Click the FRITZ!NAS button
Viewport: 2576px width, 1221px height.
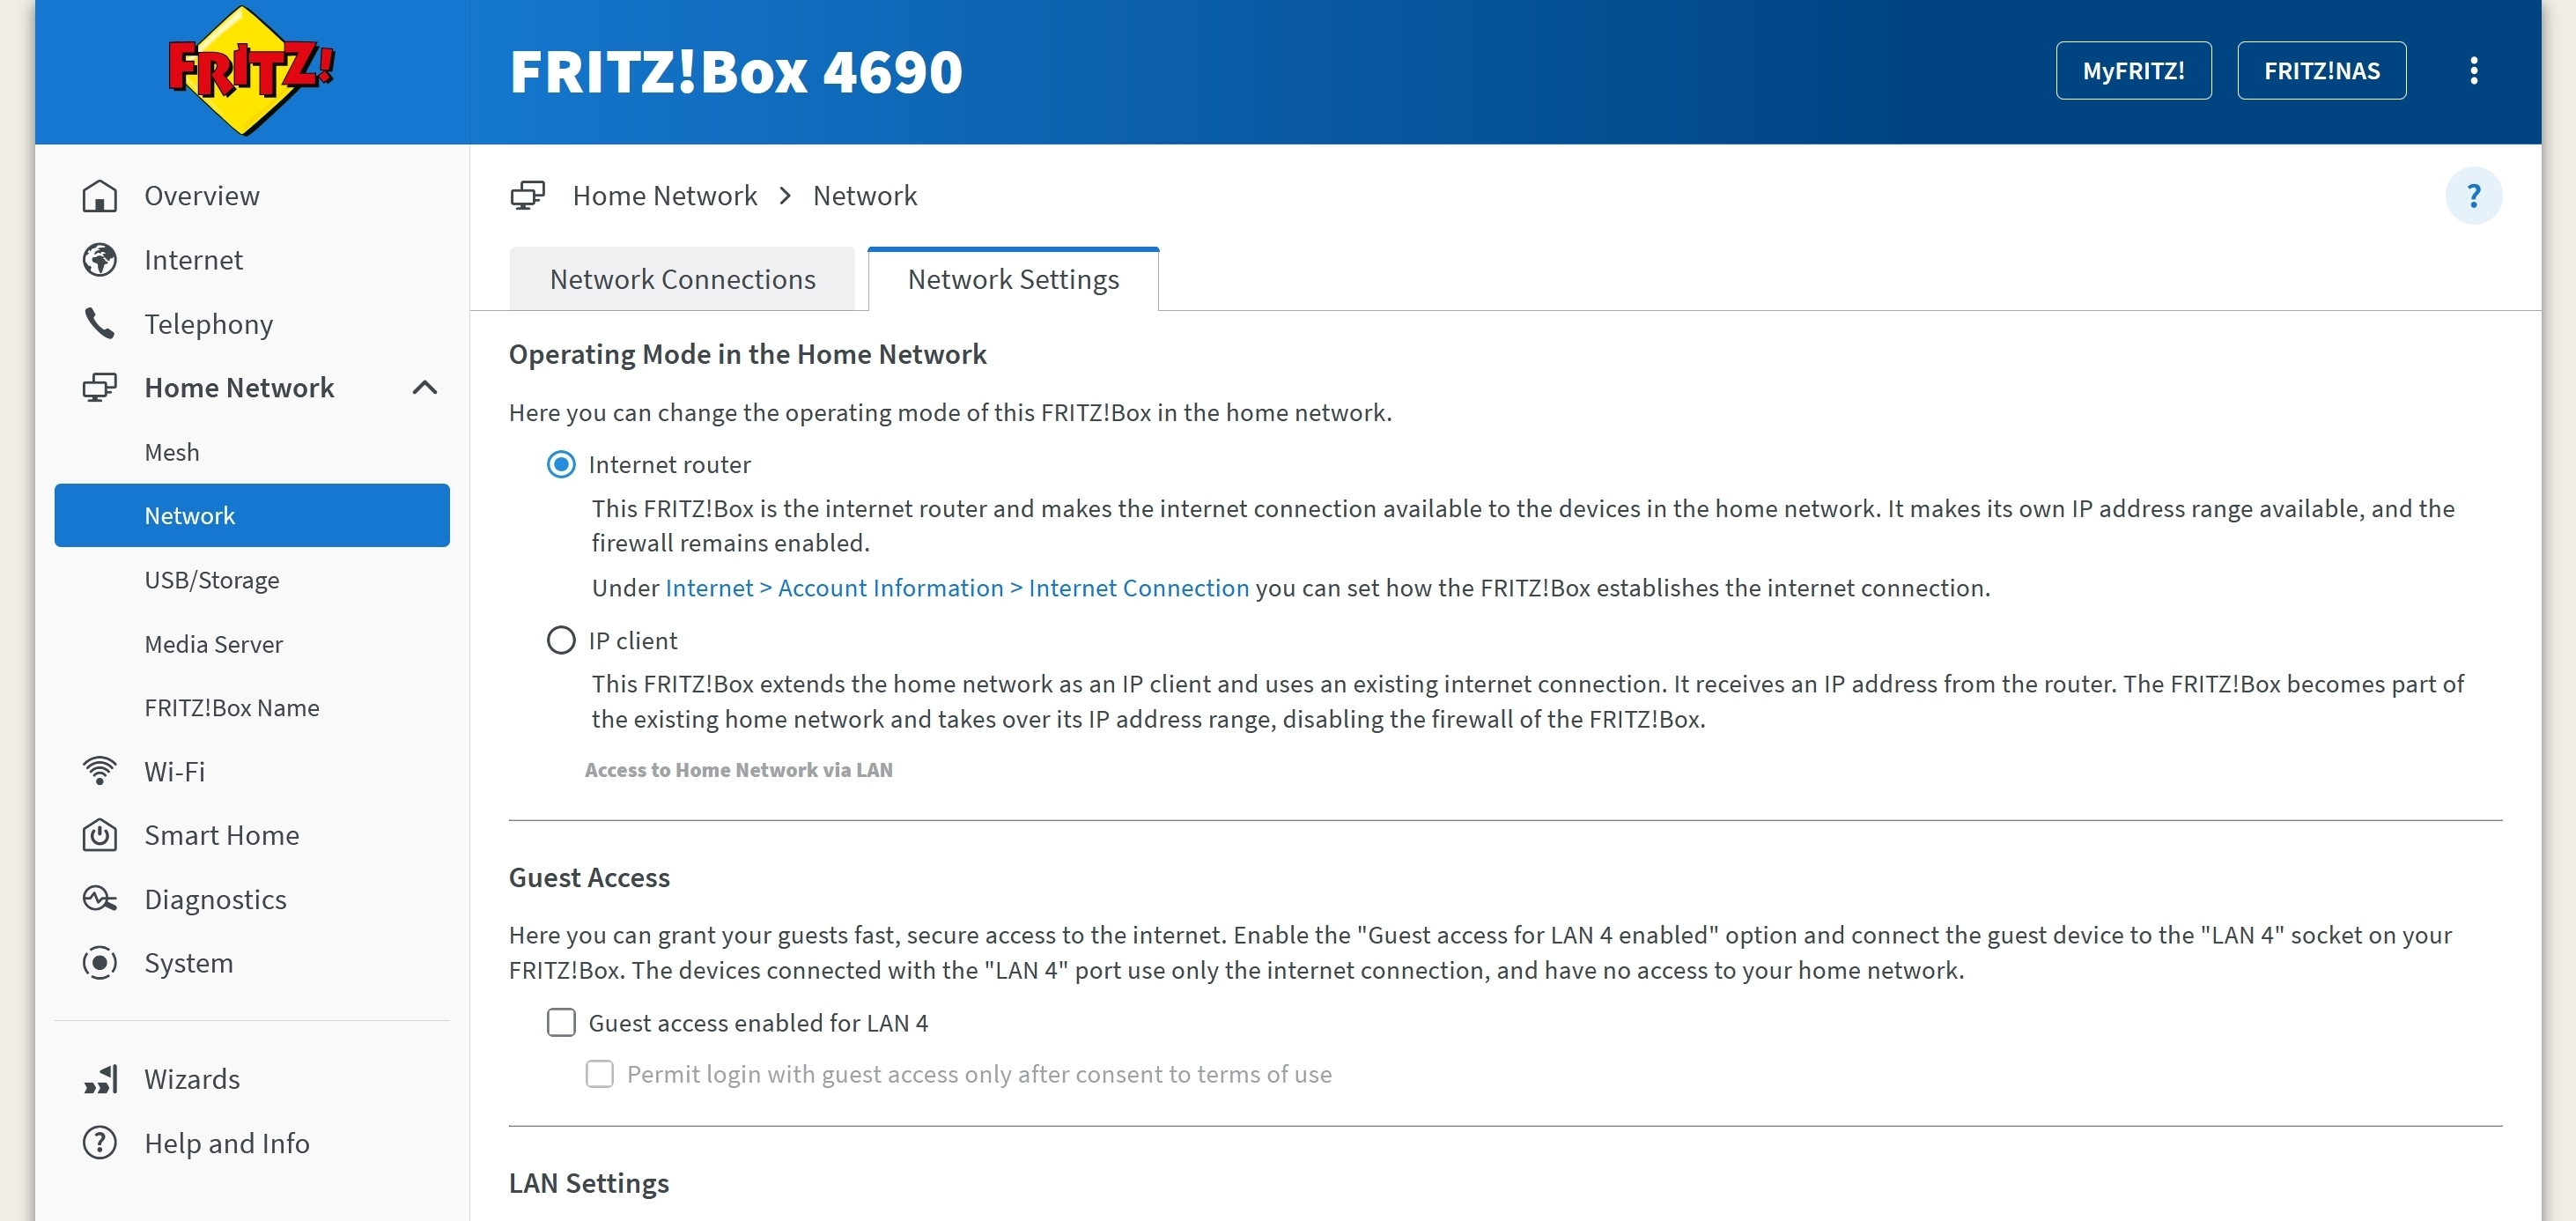click(2321, 70)
